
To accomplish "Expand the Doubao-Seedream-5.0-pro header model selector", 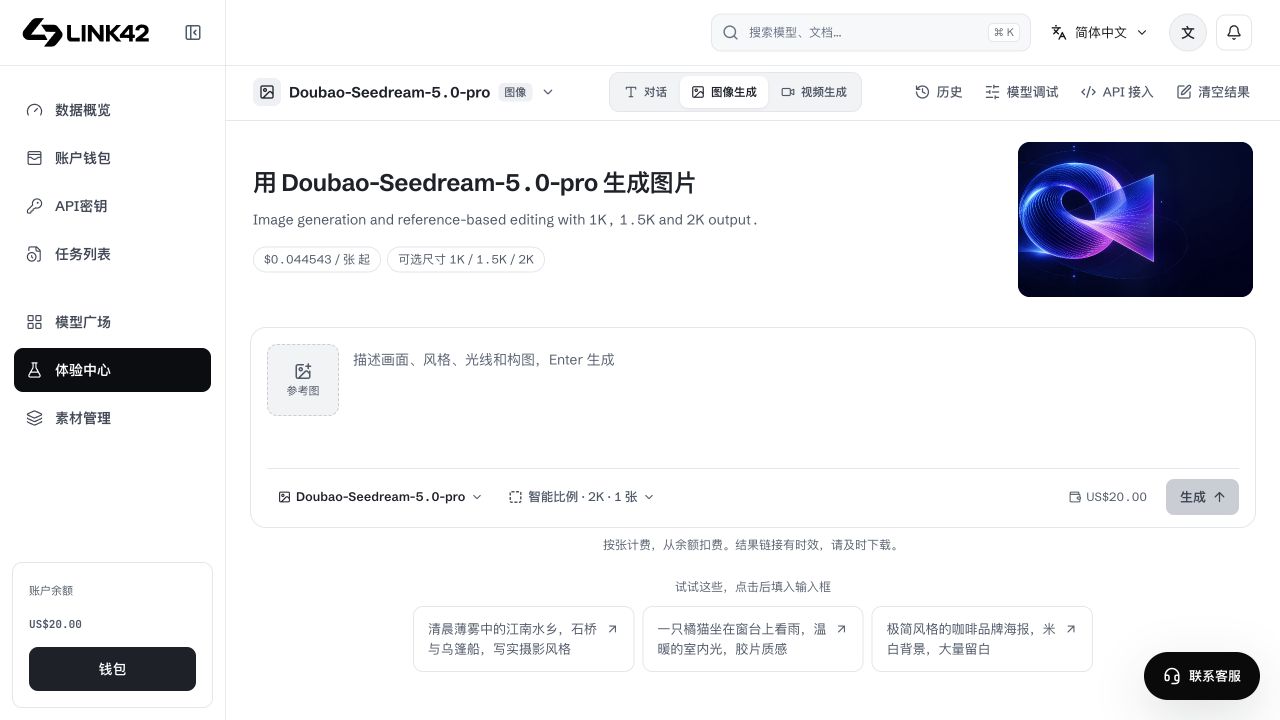I will click(x=404, y=92).
